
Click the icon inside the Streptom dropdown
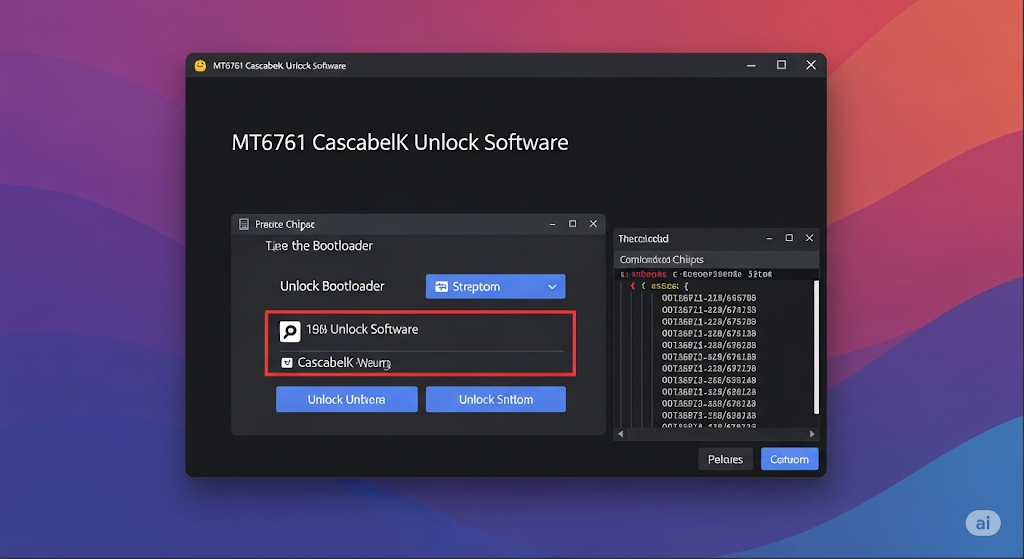(x=441, y=287)
